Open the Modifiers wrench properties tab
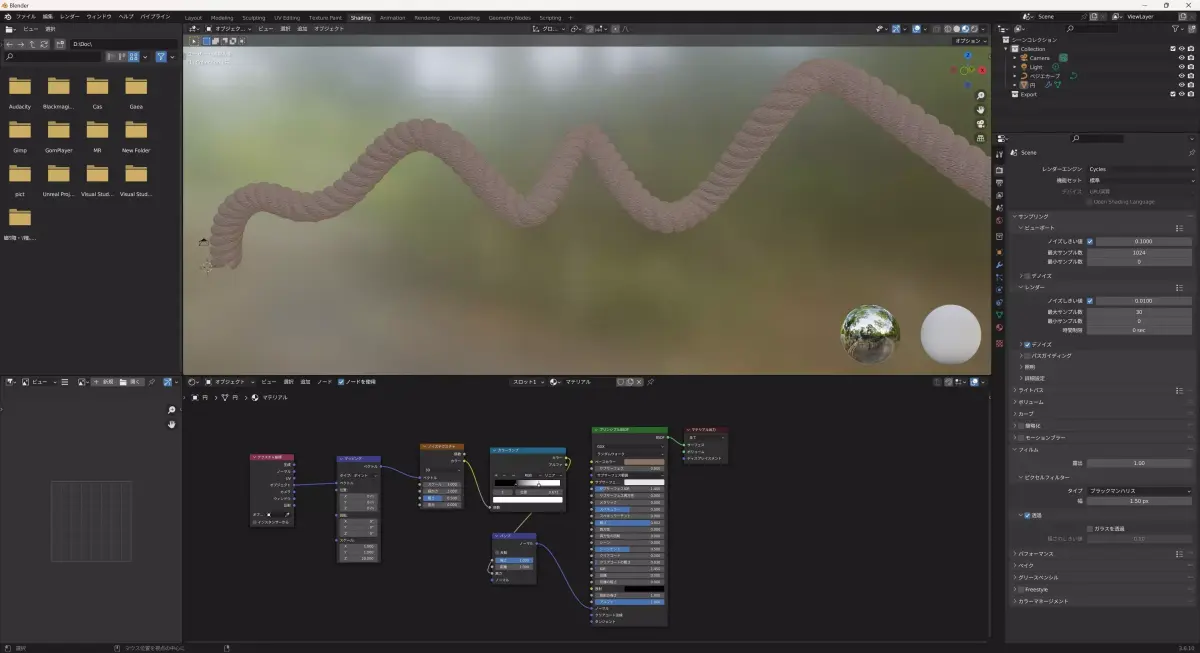Viewport: 1200px width, 653px height. [x=999, y=265]
